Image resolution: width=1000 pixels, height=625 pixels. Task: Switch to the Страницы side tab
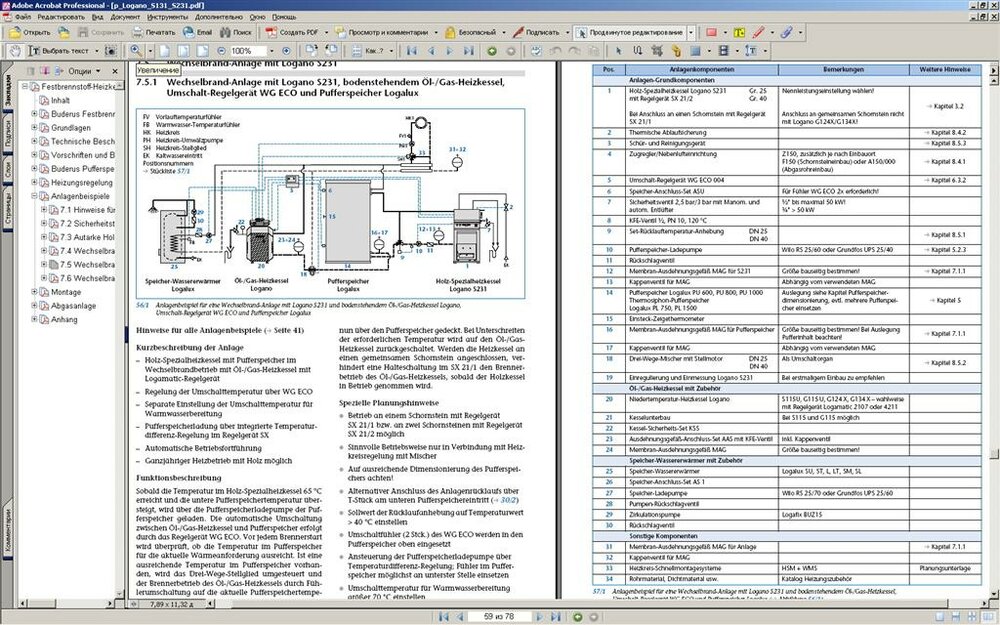[8, 208]
